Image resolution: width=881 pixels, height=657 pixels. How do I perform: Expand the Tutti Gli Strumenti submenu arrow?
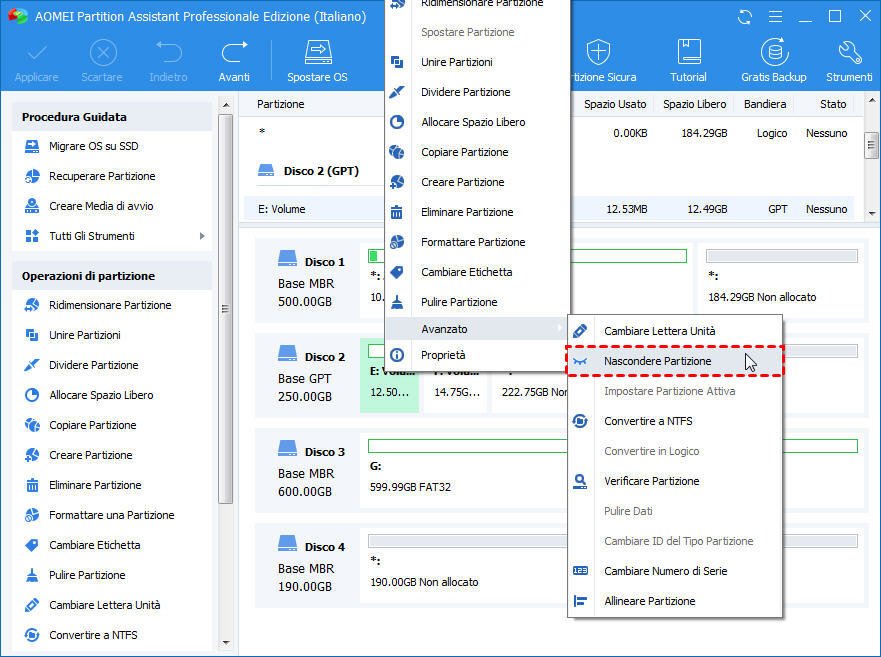pyautogui.click(x=202, y=236)
